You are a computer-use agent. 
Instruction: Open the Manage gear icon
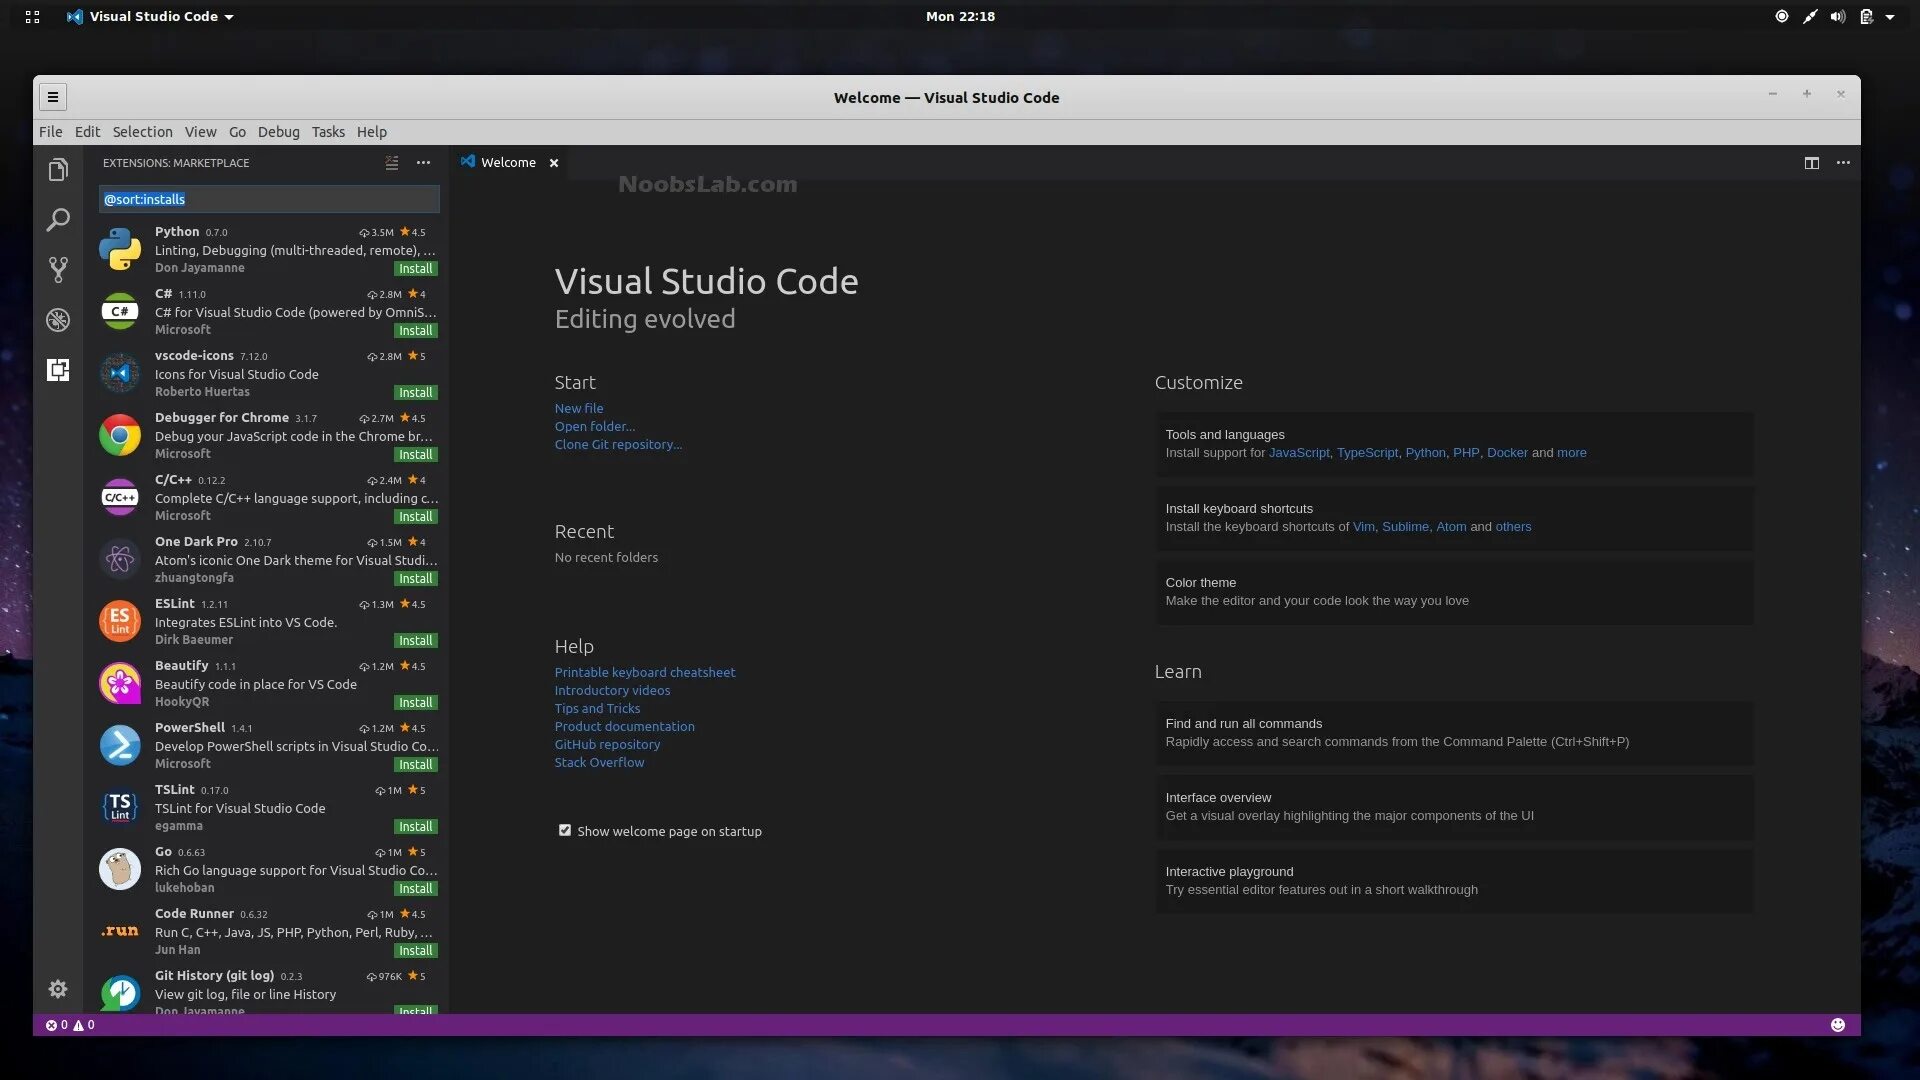pyautogui.click(x=58, y=989)
